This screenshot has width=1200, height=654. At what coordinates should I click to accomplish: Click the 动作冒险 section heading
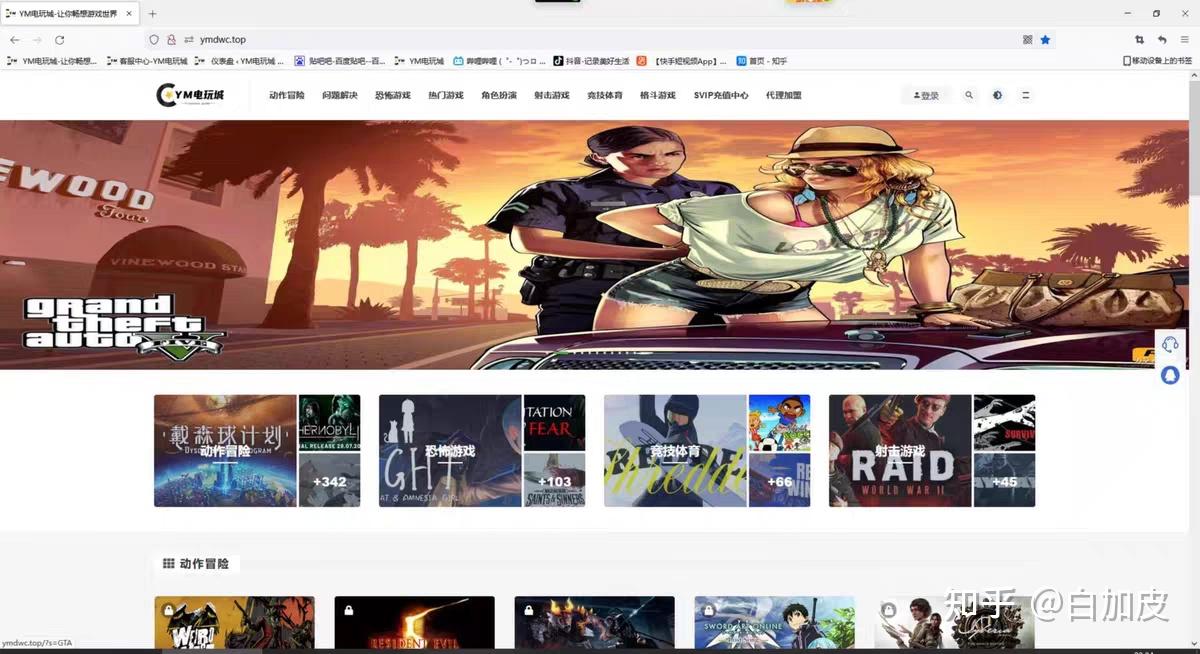coord(204,564)
